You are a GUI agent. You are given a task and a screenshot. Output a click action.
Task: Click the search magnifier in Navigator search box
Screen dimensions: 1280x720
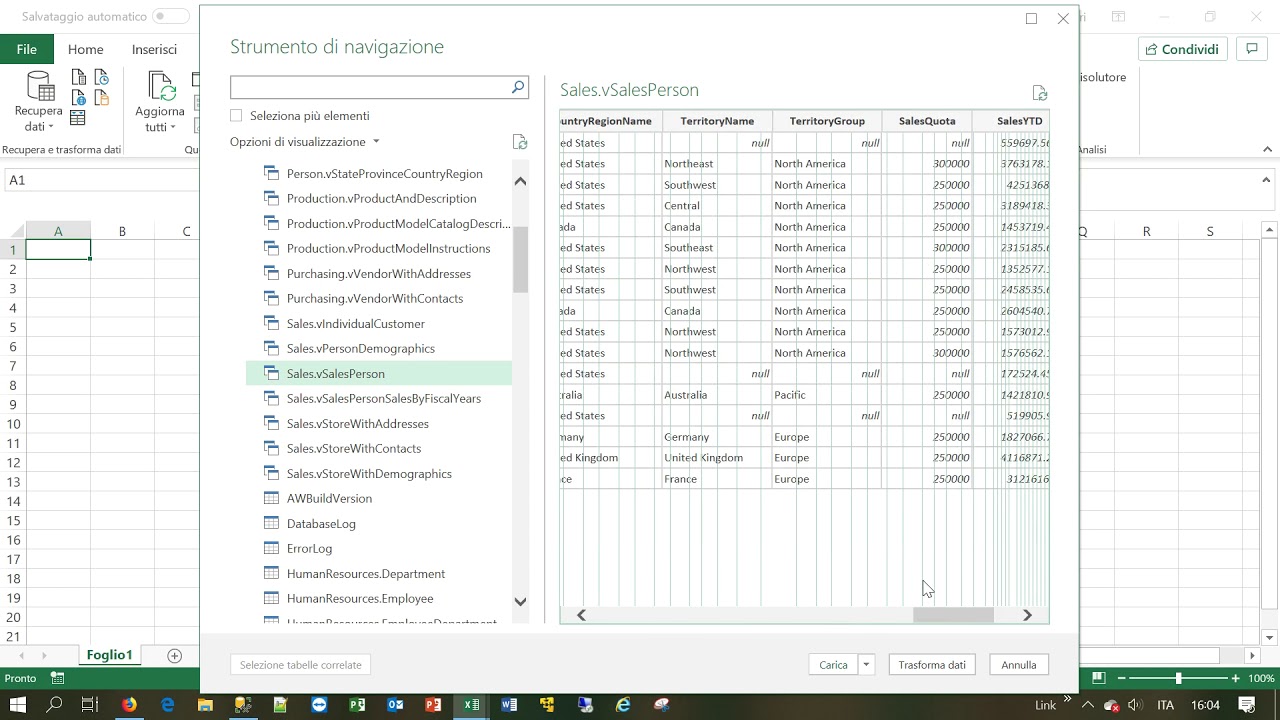(518, 87)
